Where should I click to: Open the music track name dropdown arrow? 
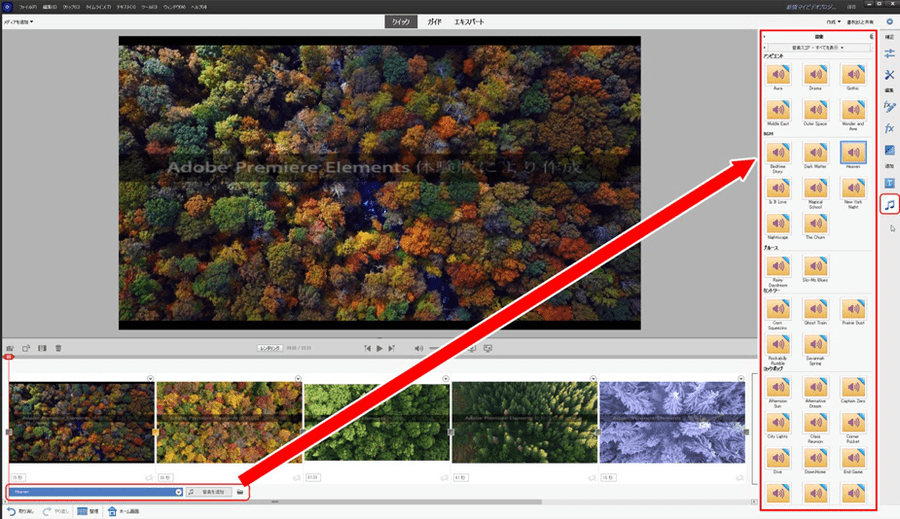tap(179, 492)
